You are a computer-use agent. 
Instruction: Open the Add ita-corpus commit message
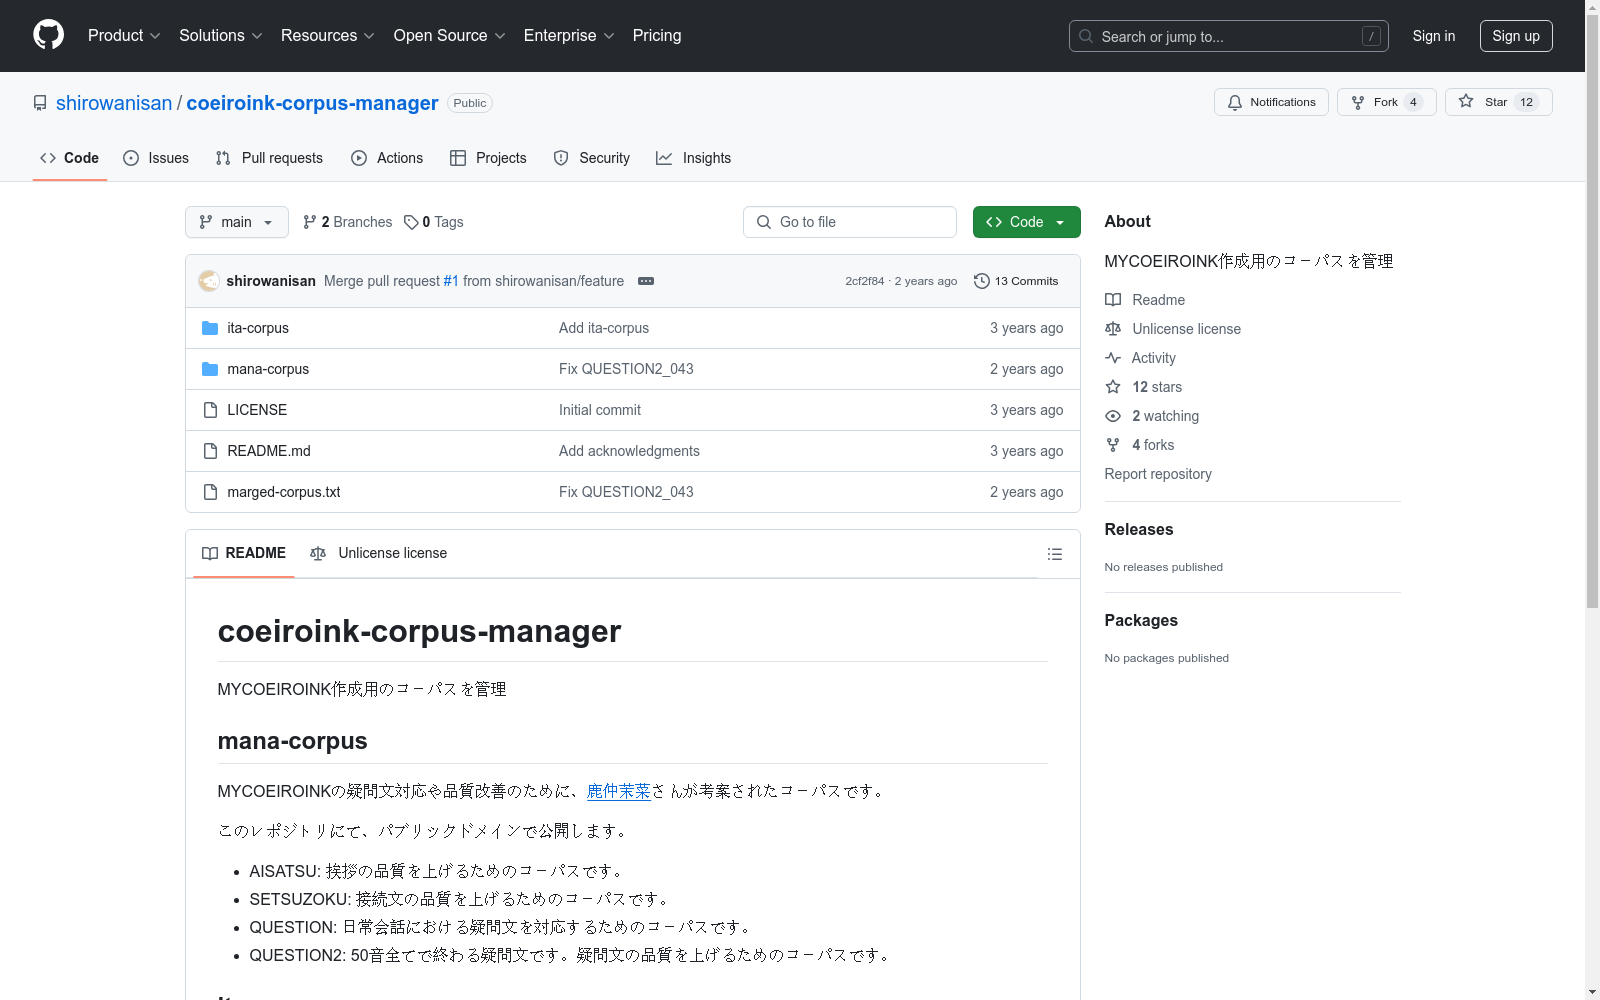tap(604, 328)
